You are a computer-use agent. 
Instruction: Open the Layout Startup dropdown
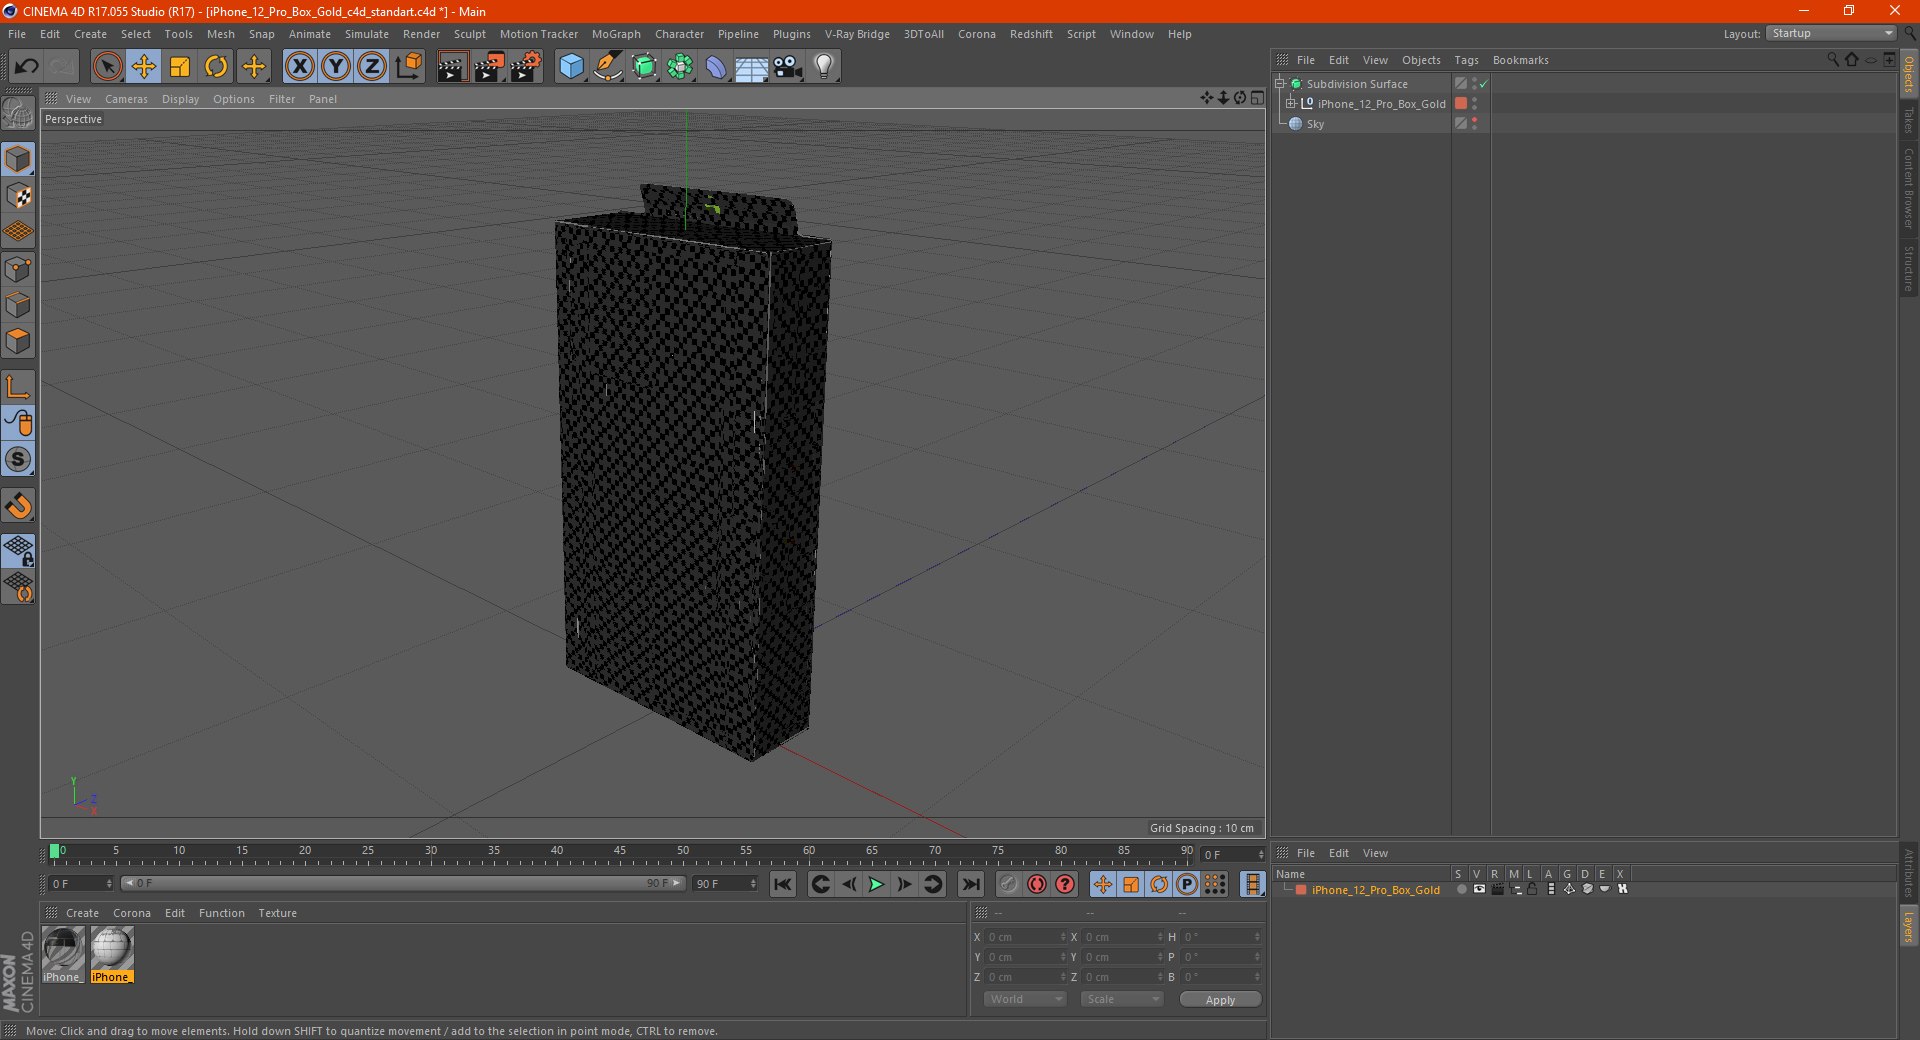[x=1831, y=33]
